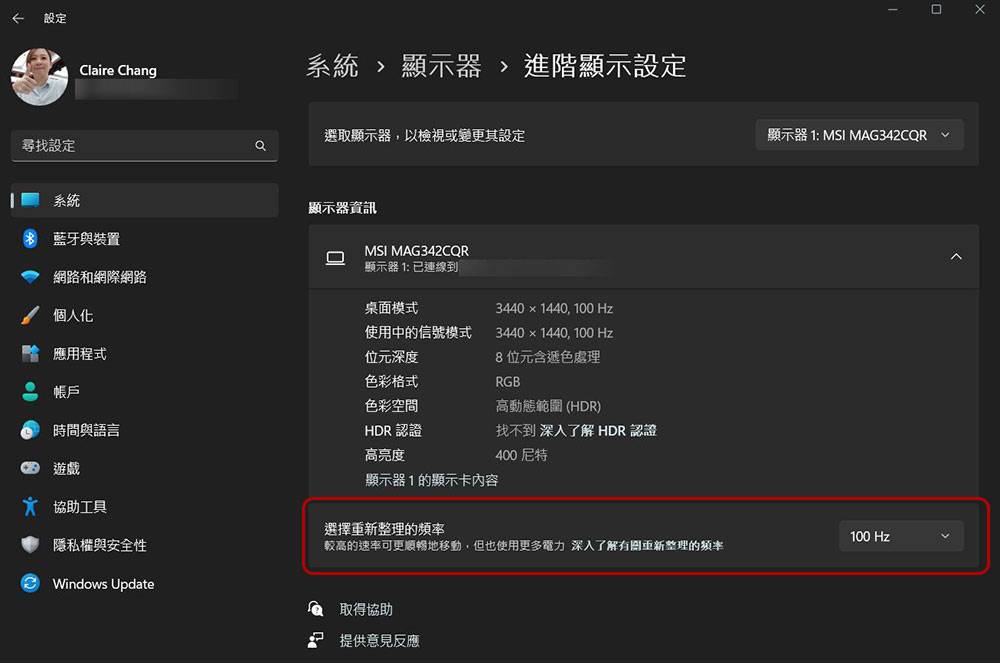The image size is (1000, 663).
Task: Collapse the MSI MAG342CQR display info section
Action: pyautogui.click(x=955, y=257)
